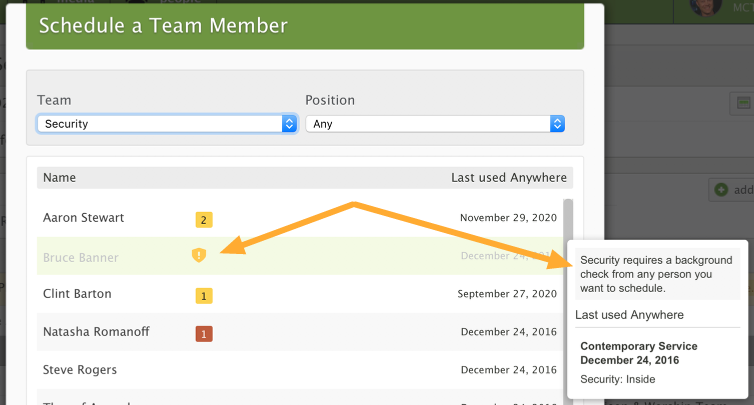Click the September 27, 2020 date
754x405 pixels.
[x=507, y=293]
